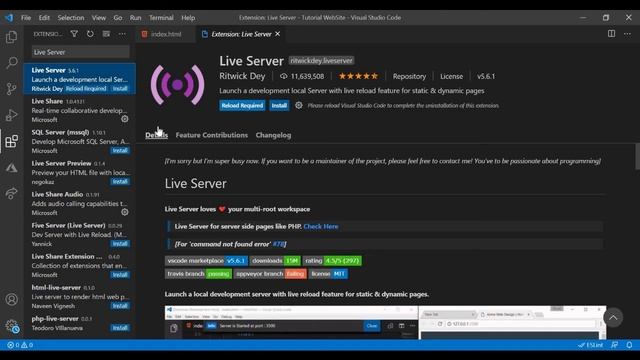Click the extensions search field
640x360 pixels.
(80, 52)
